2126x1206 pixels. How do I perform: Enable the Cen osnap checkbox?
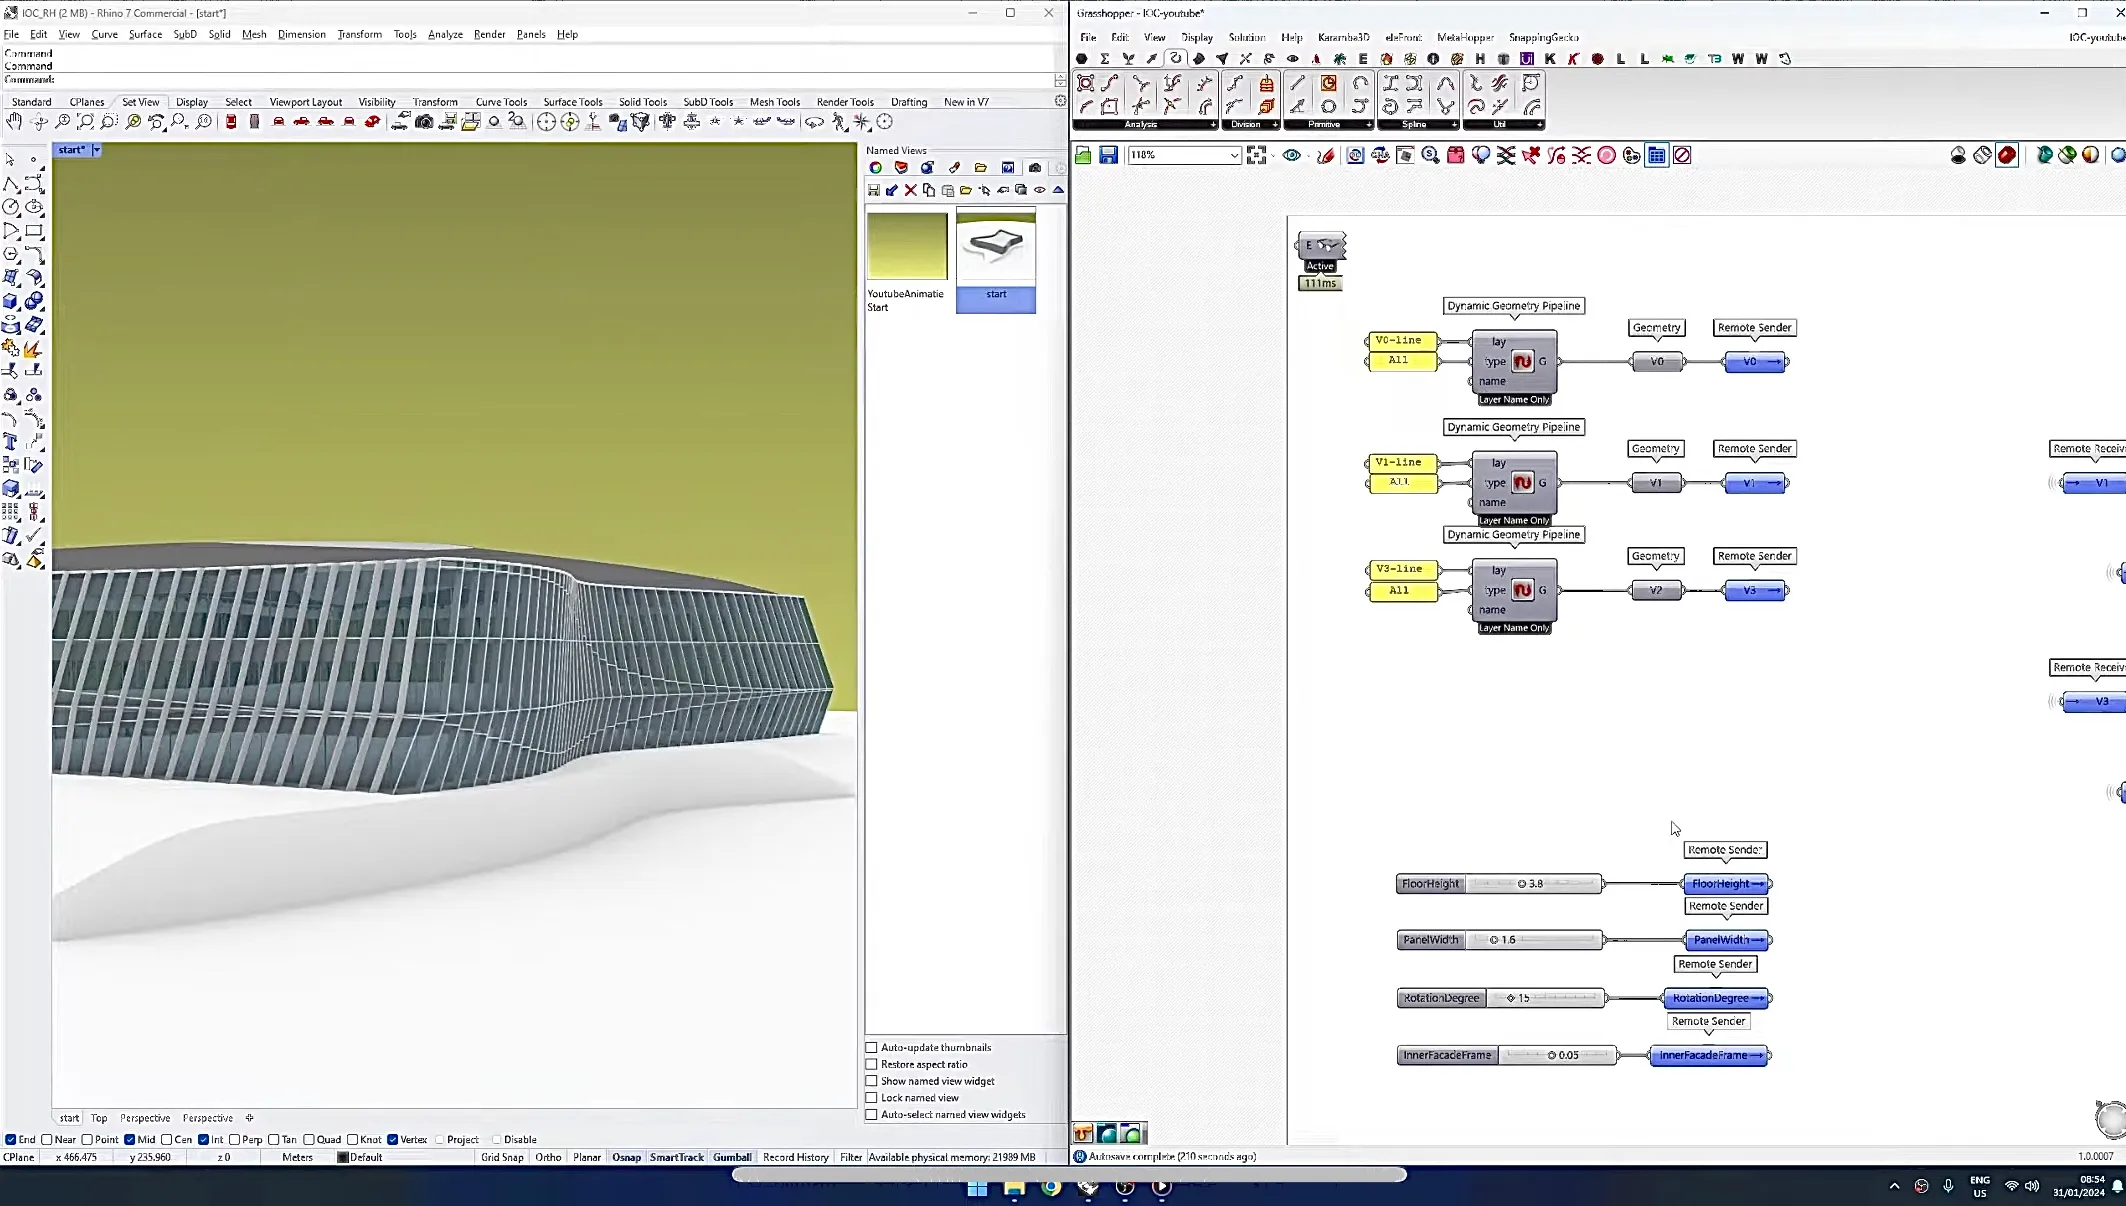pyautogui.click(x=166, y=1139)
